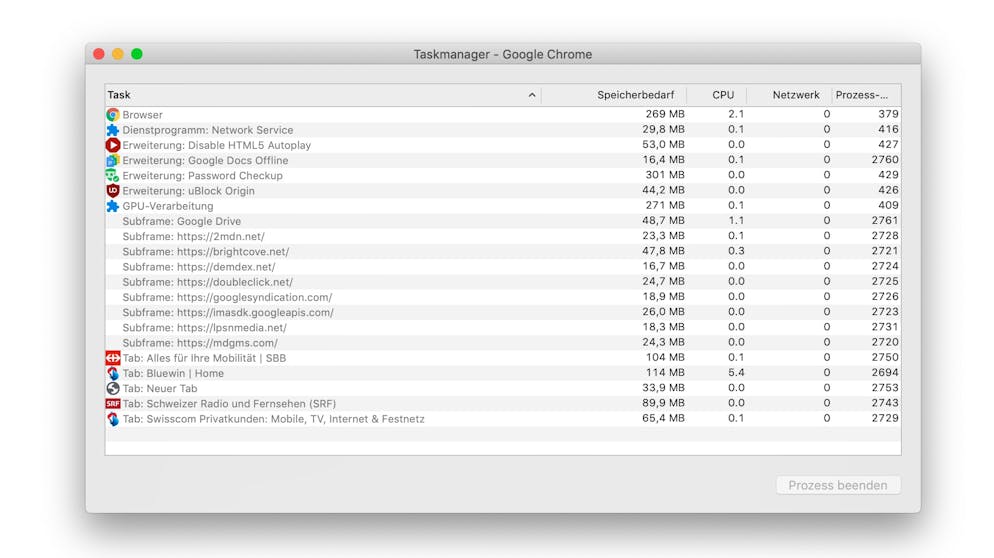Select Tab: Neuer Tab row
Viewport: 994px width, 558px height.
click(x=503, y=389)
